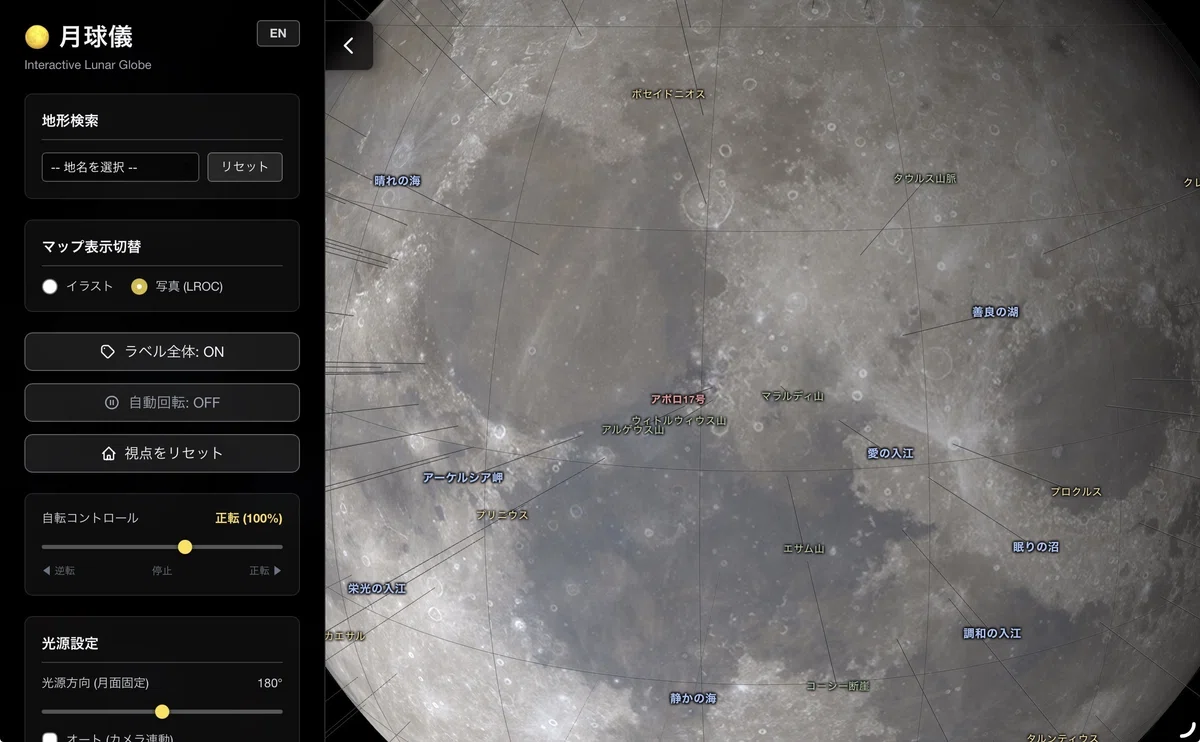The image size is (1200, 742).
Task: Click the left reverse rotation arrow label
Action: click(59, 571)
